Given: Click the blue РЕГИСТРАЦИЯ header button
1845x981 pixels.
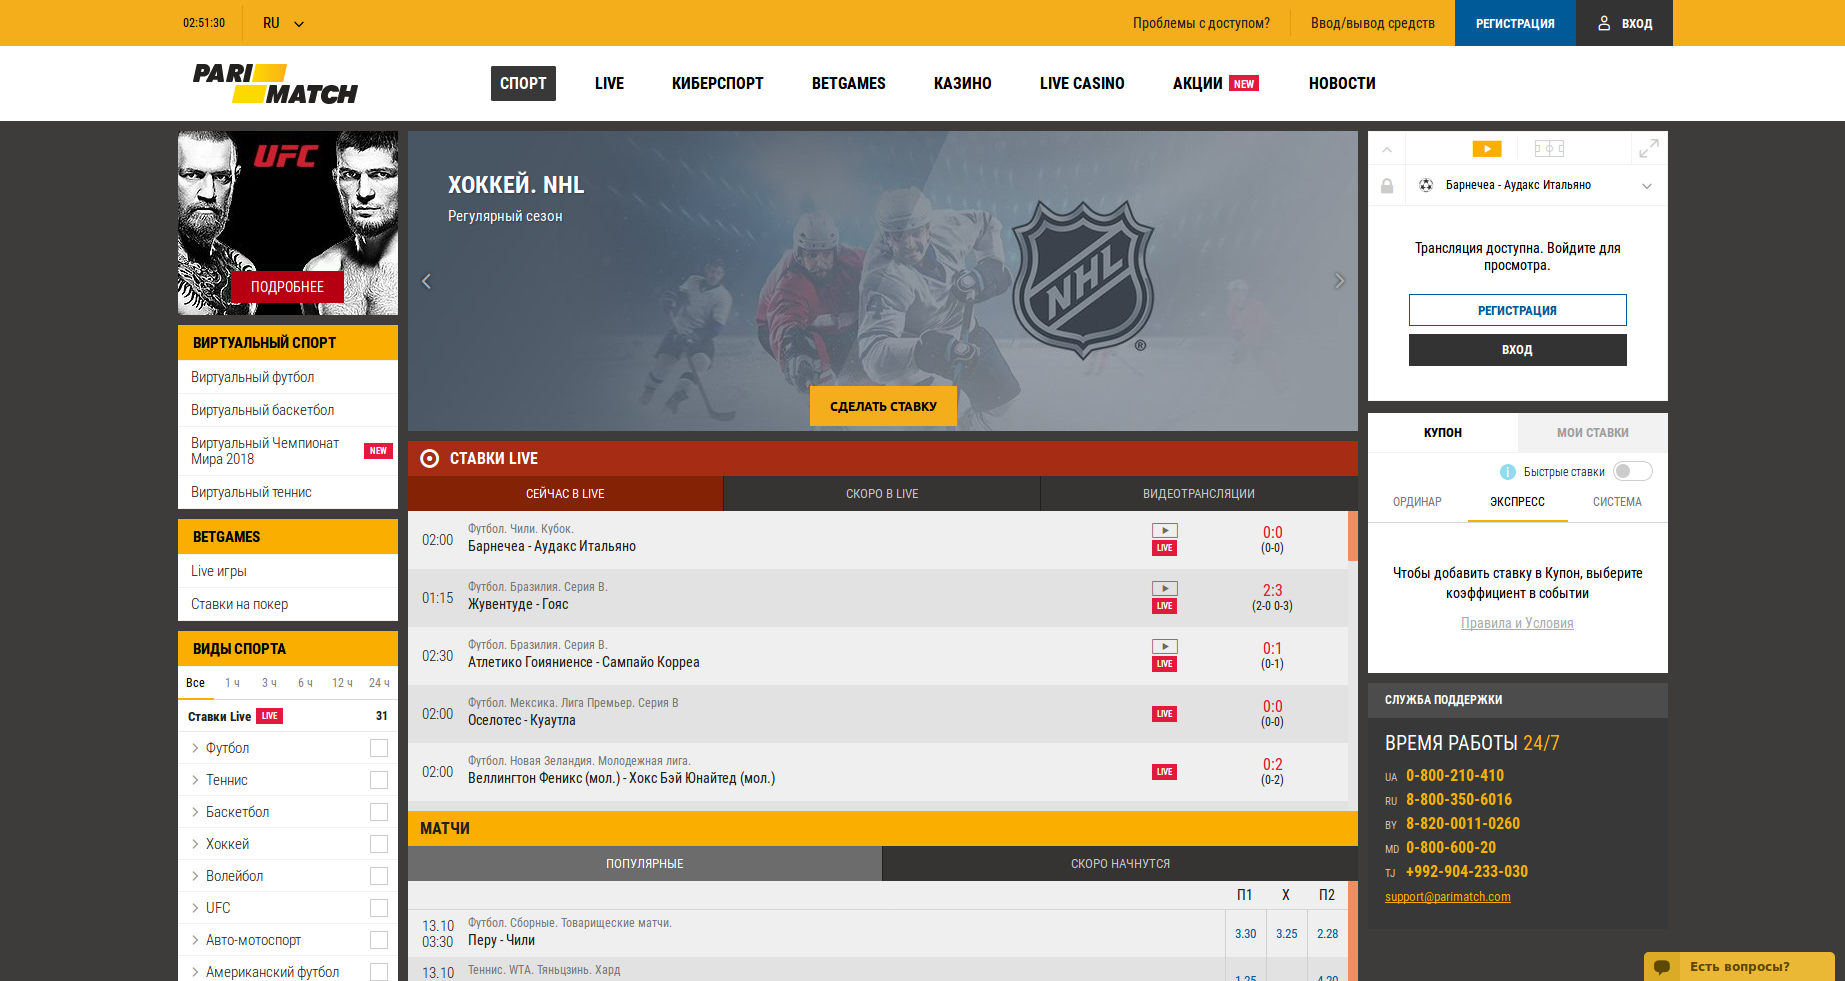Looking at the screenshot, I should coord(1515,23).
